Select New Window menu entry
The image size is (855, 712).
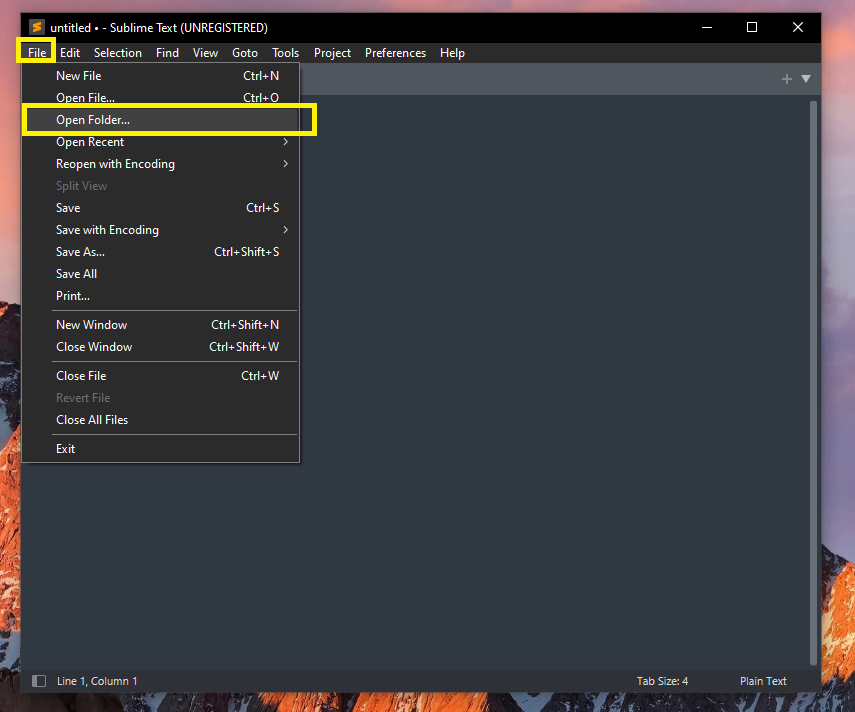point(161,325)
